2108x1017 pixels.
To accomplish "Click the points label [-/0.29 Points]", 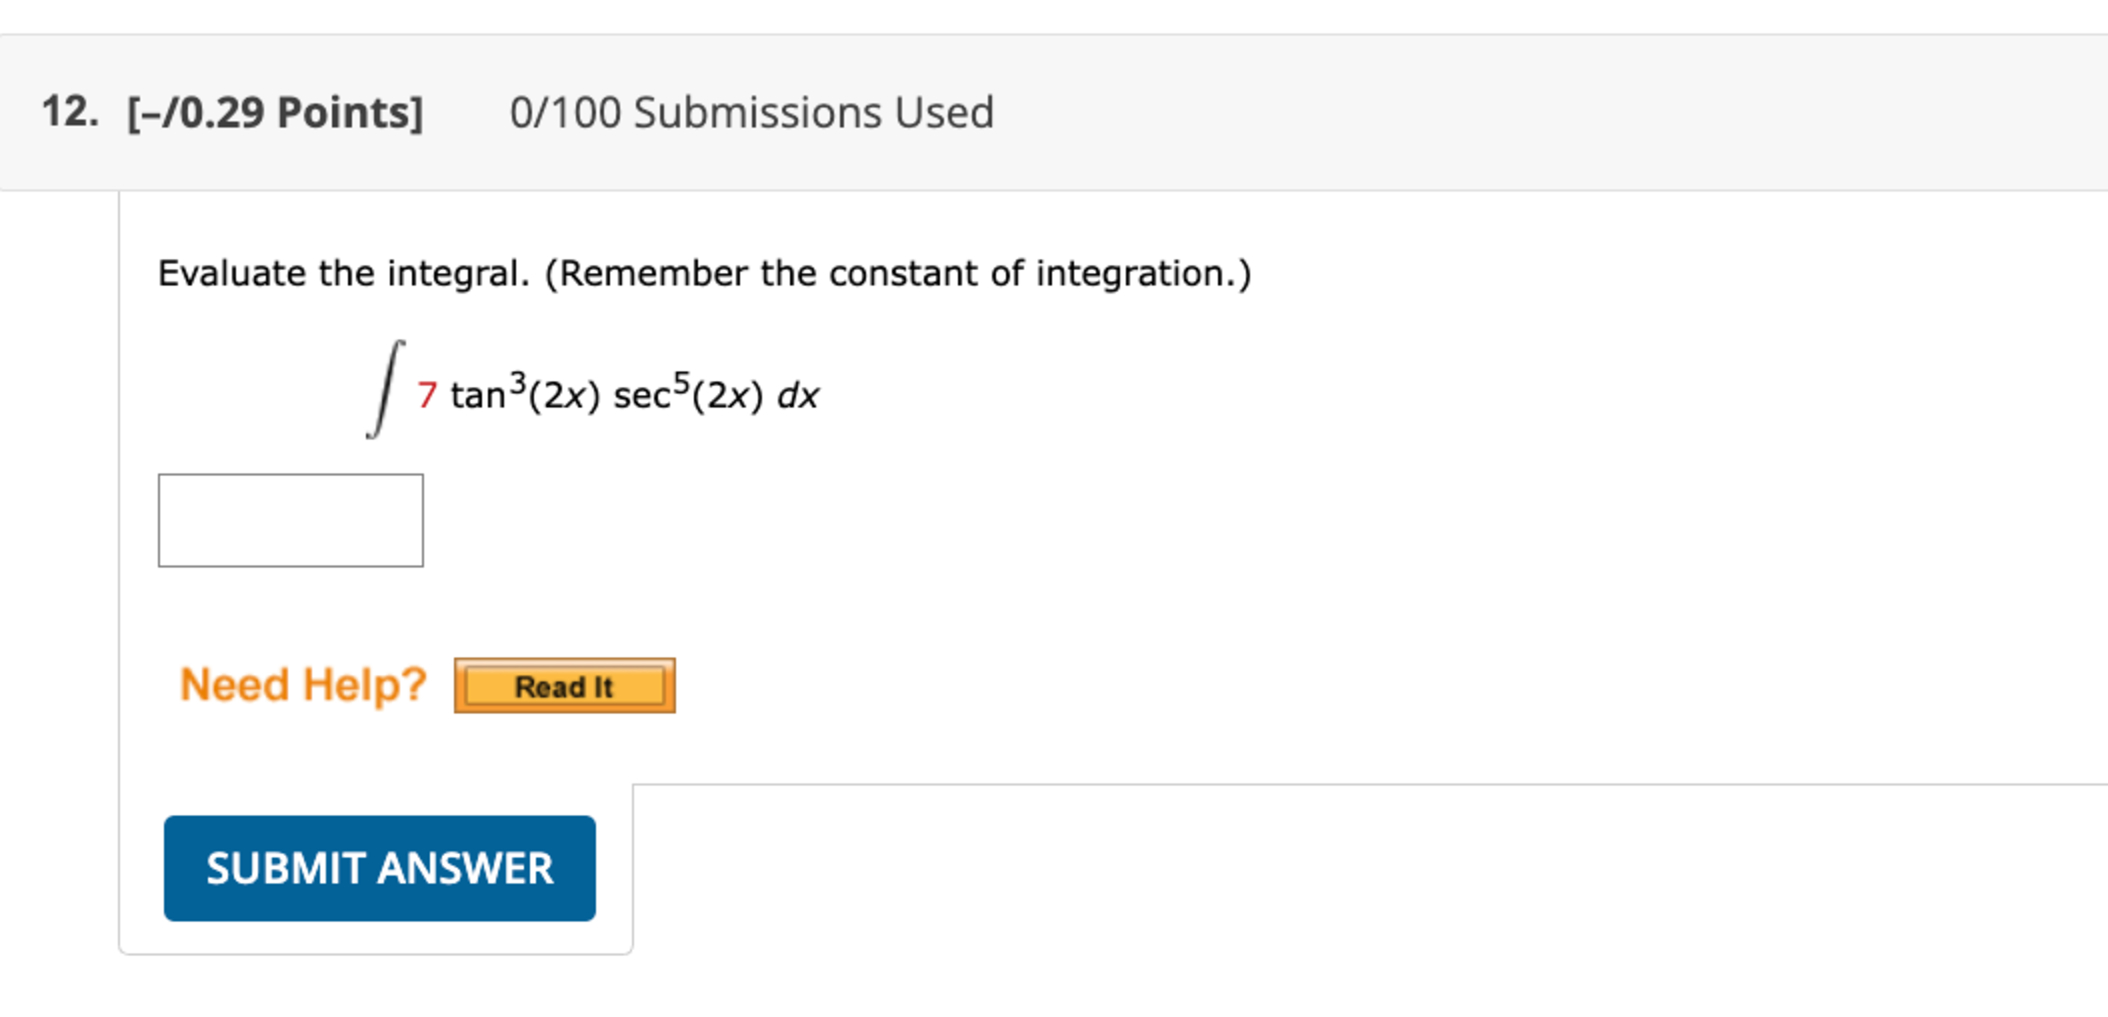I will (275, 112).
